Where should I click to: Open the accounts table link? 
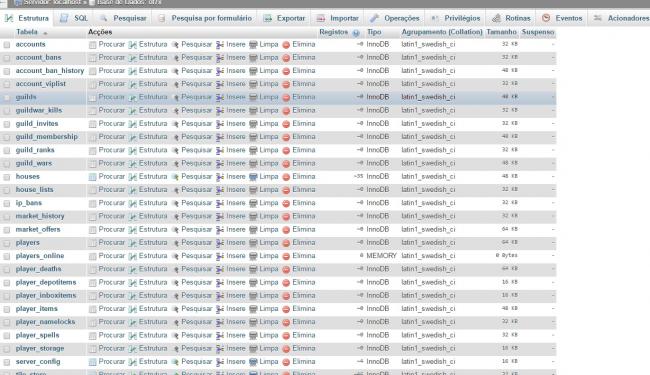pyautogui.click(x=30, y=44)
